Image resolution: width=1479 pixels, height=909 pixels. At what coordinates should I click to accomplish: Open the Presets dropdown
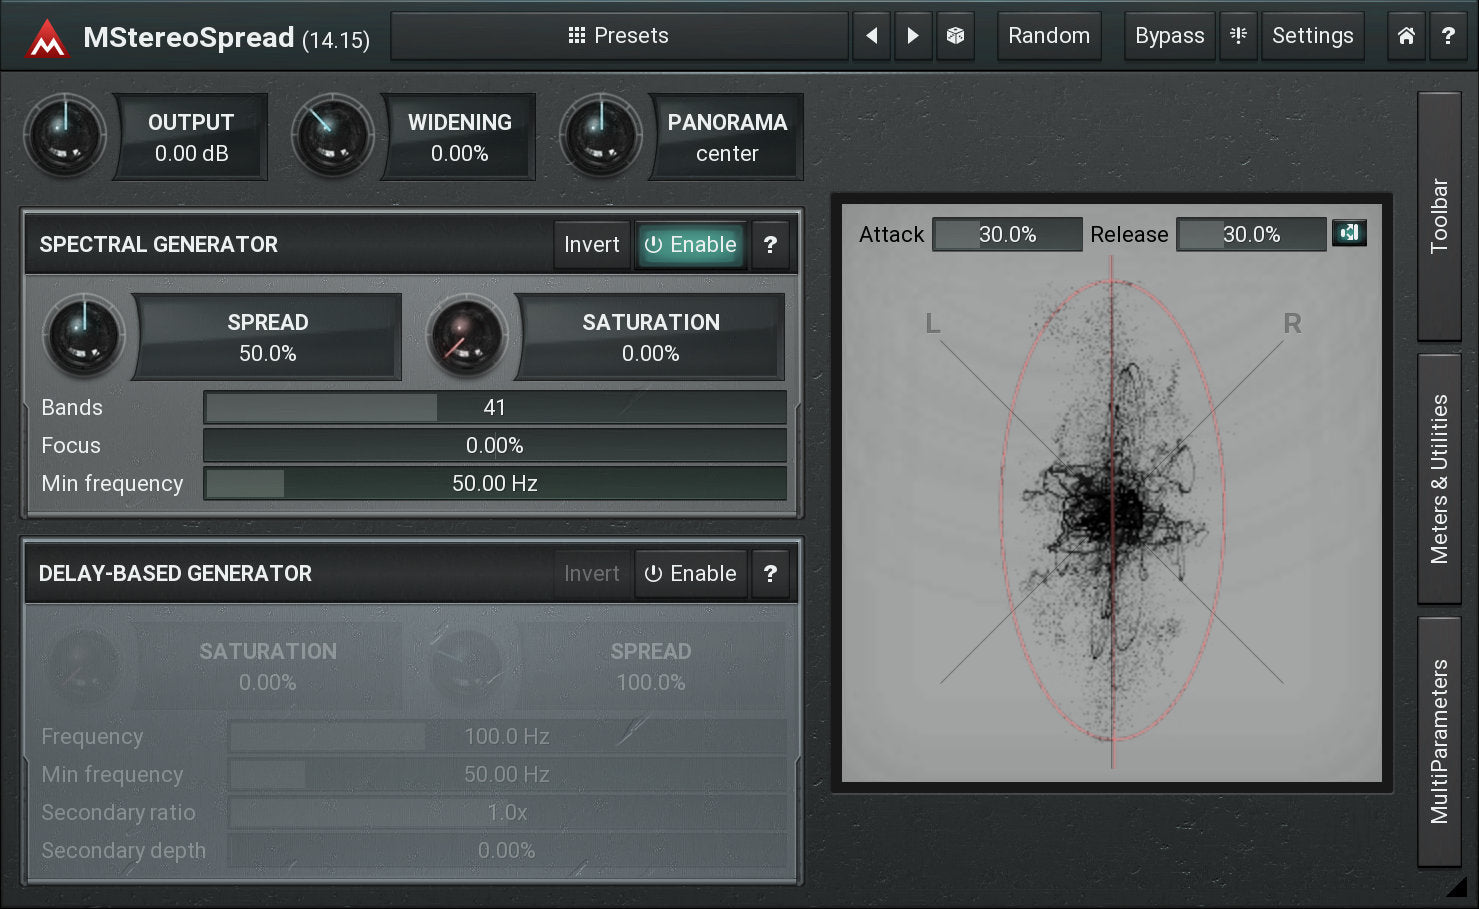pyautogui.click(x=618, y=36)
